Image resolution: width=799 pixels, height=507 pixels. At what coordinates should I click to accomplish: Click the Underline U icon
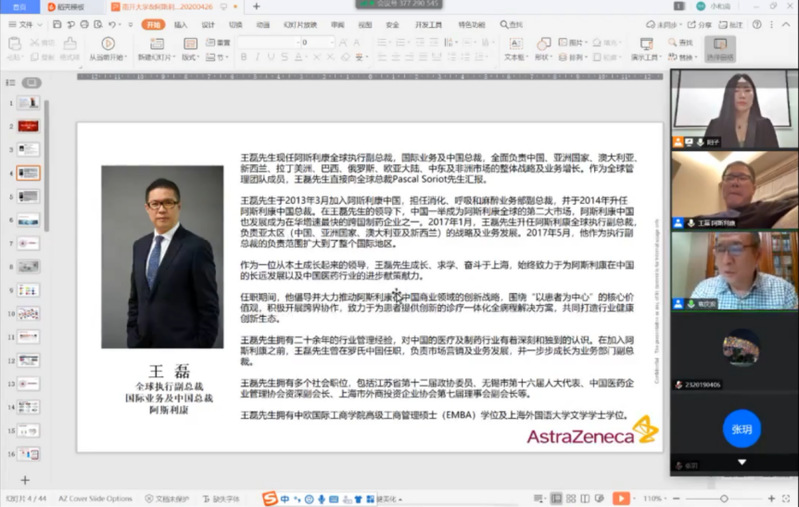coord(271,57)
